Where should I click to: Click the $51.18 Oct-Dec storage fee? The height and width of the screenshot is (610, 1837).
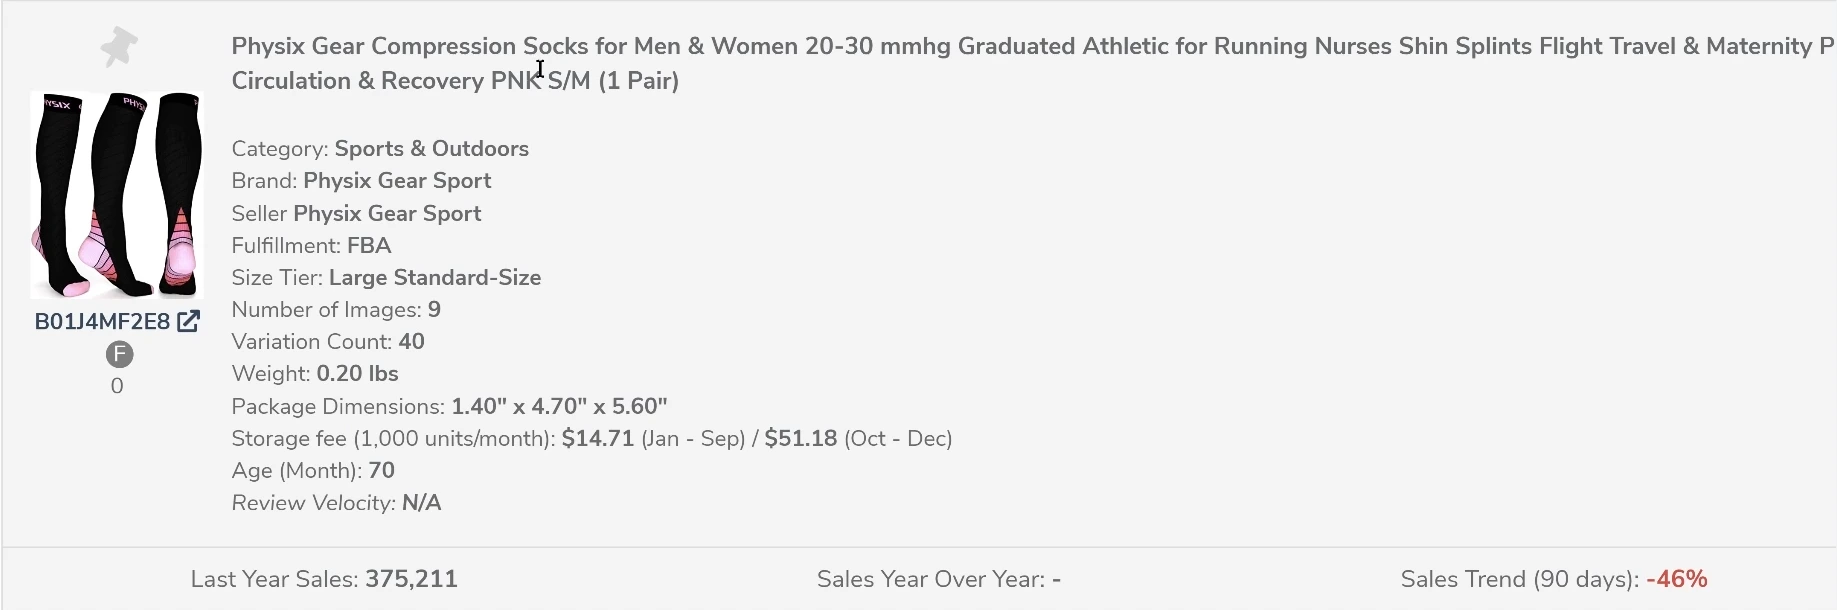point(800,439)
